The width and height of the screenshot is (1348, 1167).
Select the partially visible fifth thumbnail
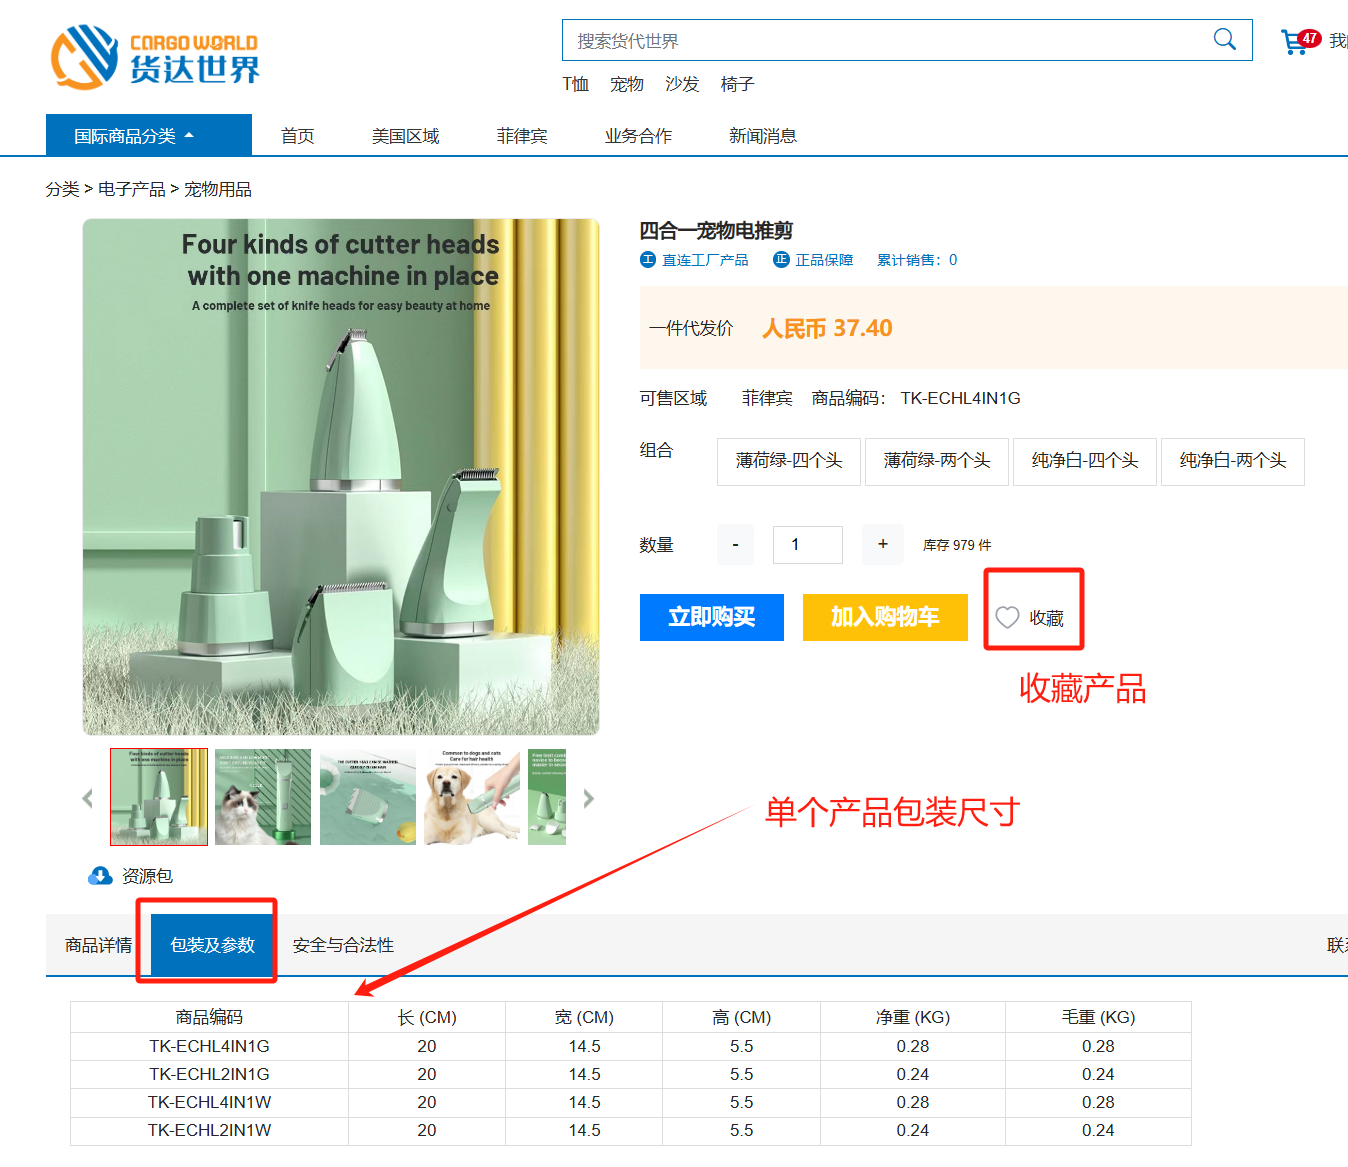tap(547, 797)
